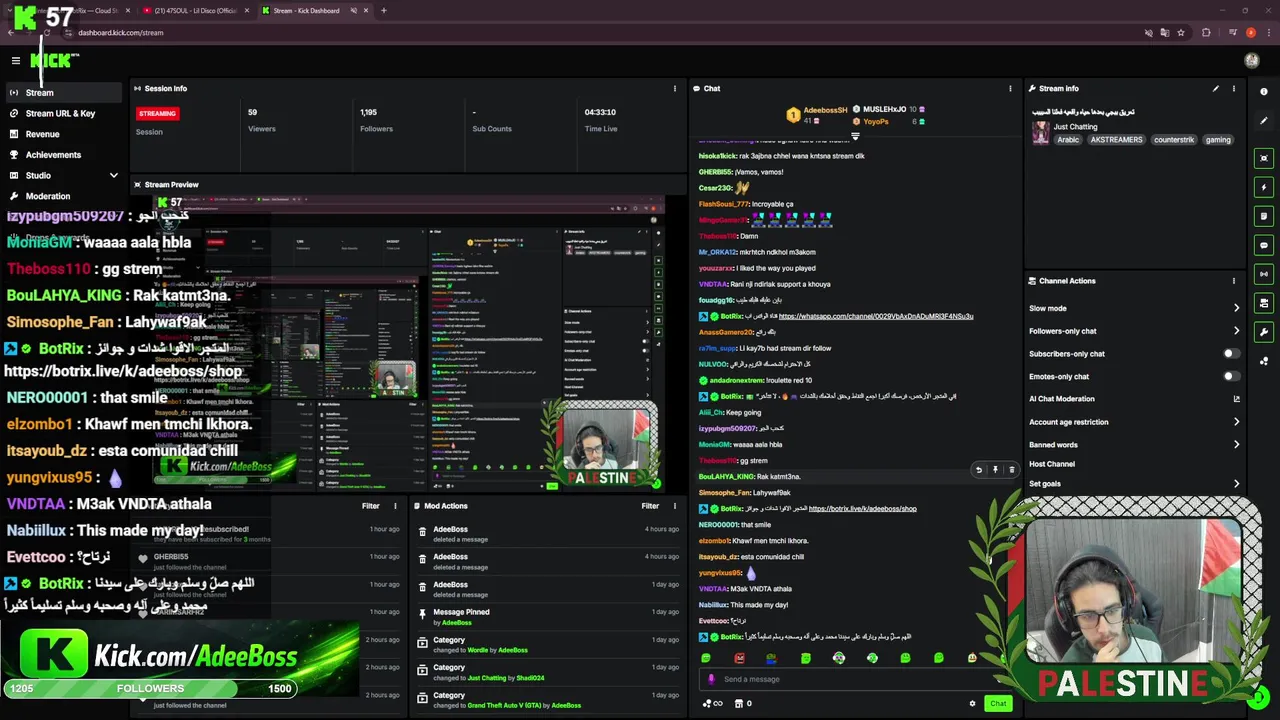This screenshot has height=720, width=1280.
Task: Click the three-dots cluster icon at rail bottom
Action: click(x=1264, y=361)
